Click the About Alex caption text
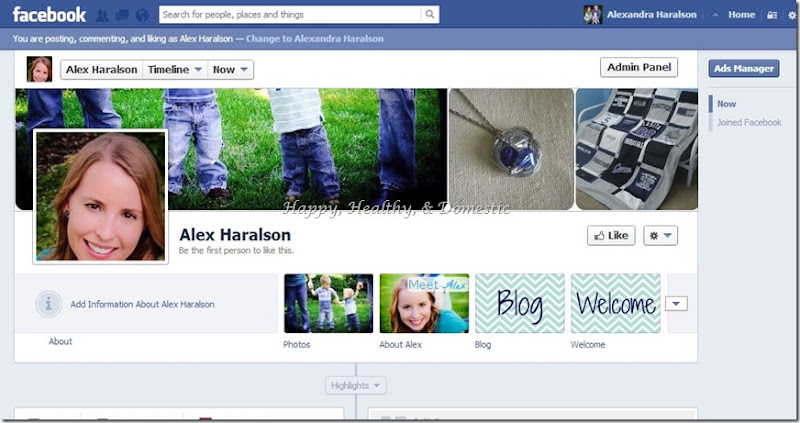Image resolution: width=800 pixels, height=423 pixels. coord(401,344)
